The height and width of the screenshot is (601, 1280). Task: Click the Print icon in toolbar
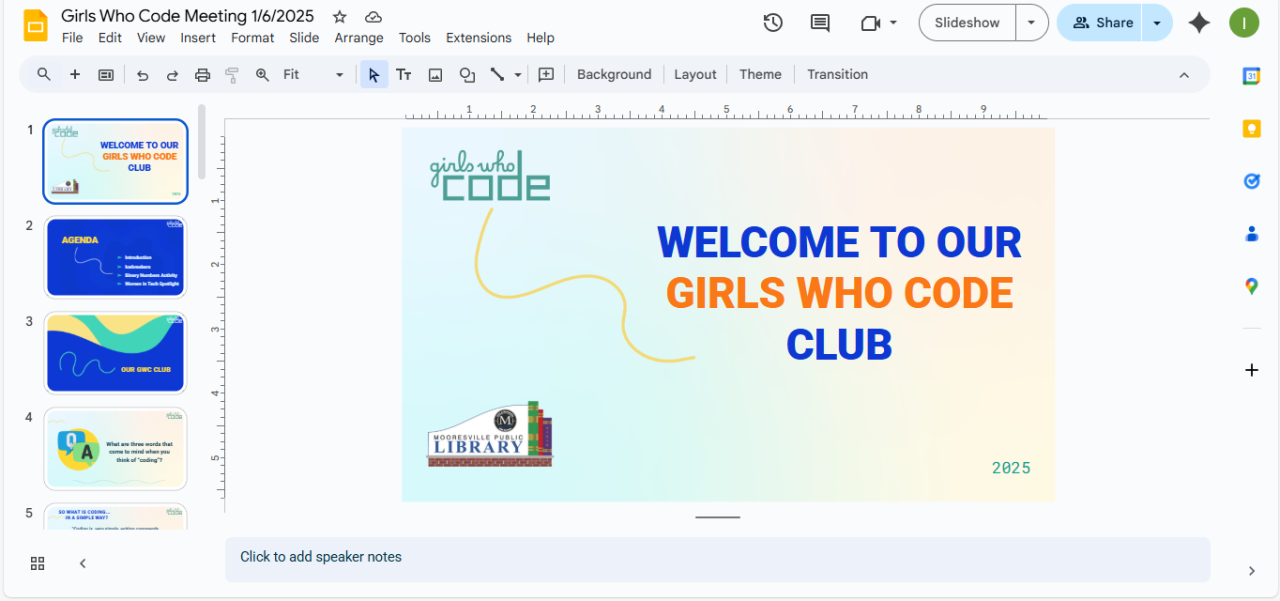202,75
